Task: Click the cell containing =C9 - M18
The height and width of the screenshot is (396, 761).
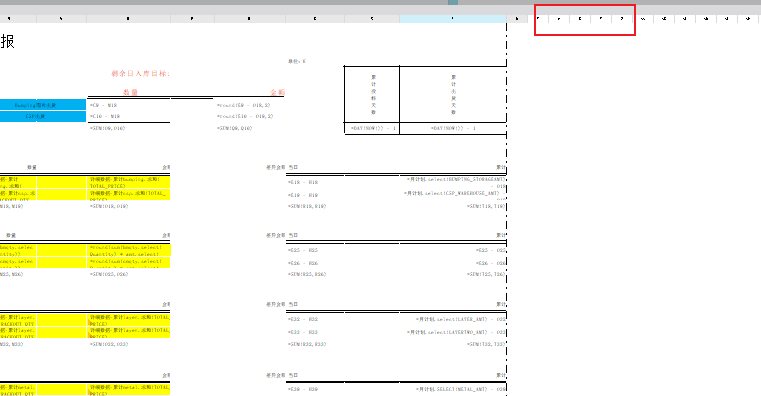Action: click(x=129, y=105)
